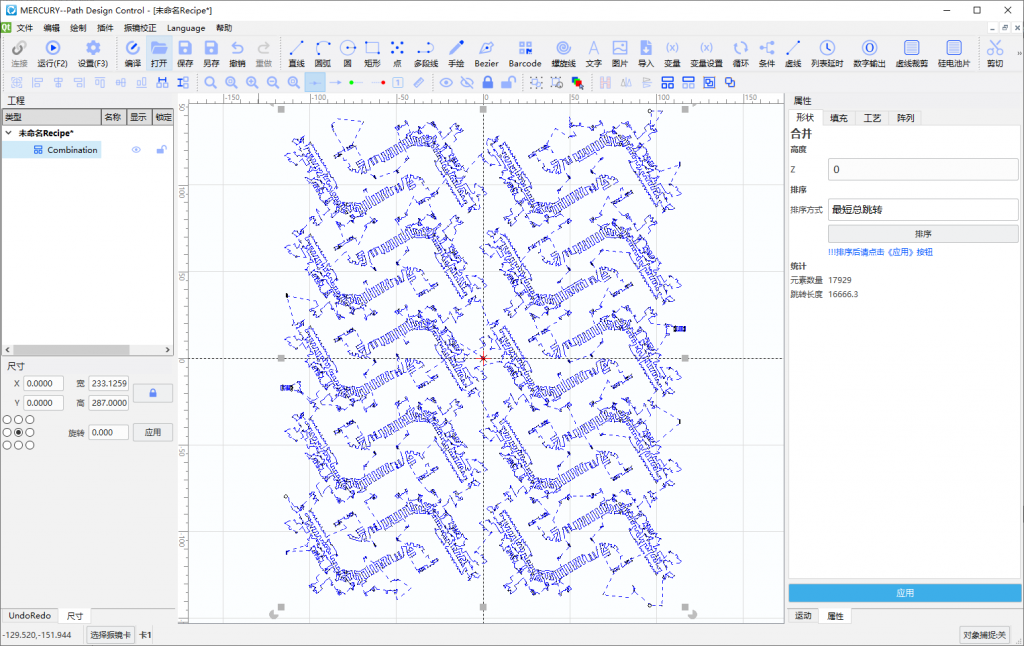Select the 螺旋线 spiral tool

563,48
